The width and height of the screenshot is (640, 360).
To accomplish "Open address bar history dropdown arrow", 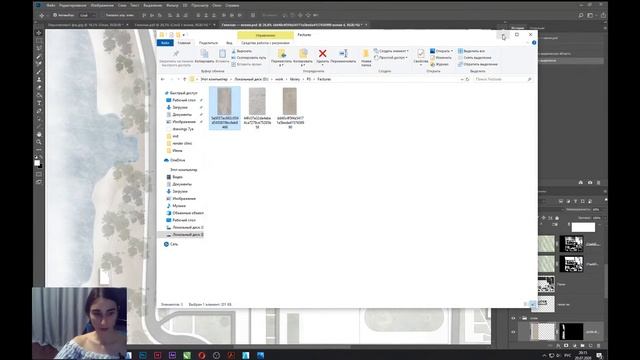I will point(462,79).
